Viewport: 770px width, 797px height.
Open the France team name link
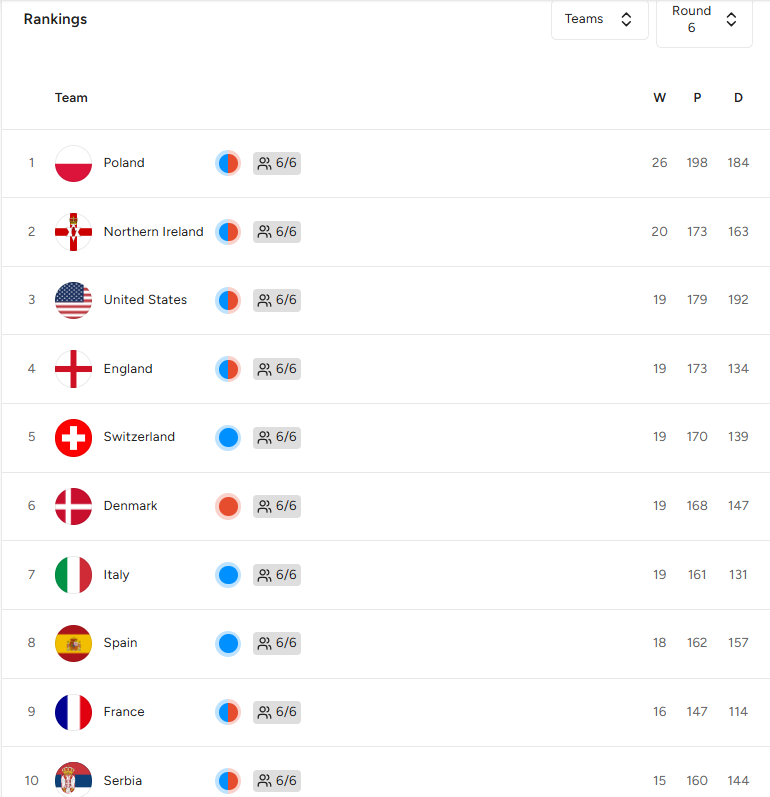click(124, 712)
